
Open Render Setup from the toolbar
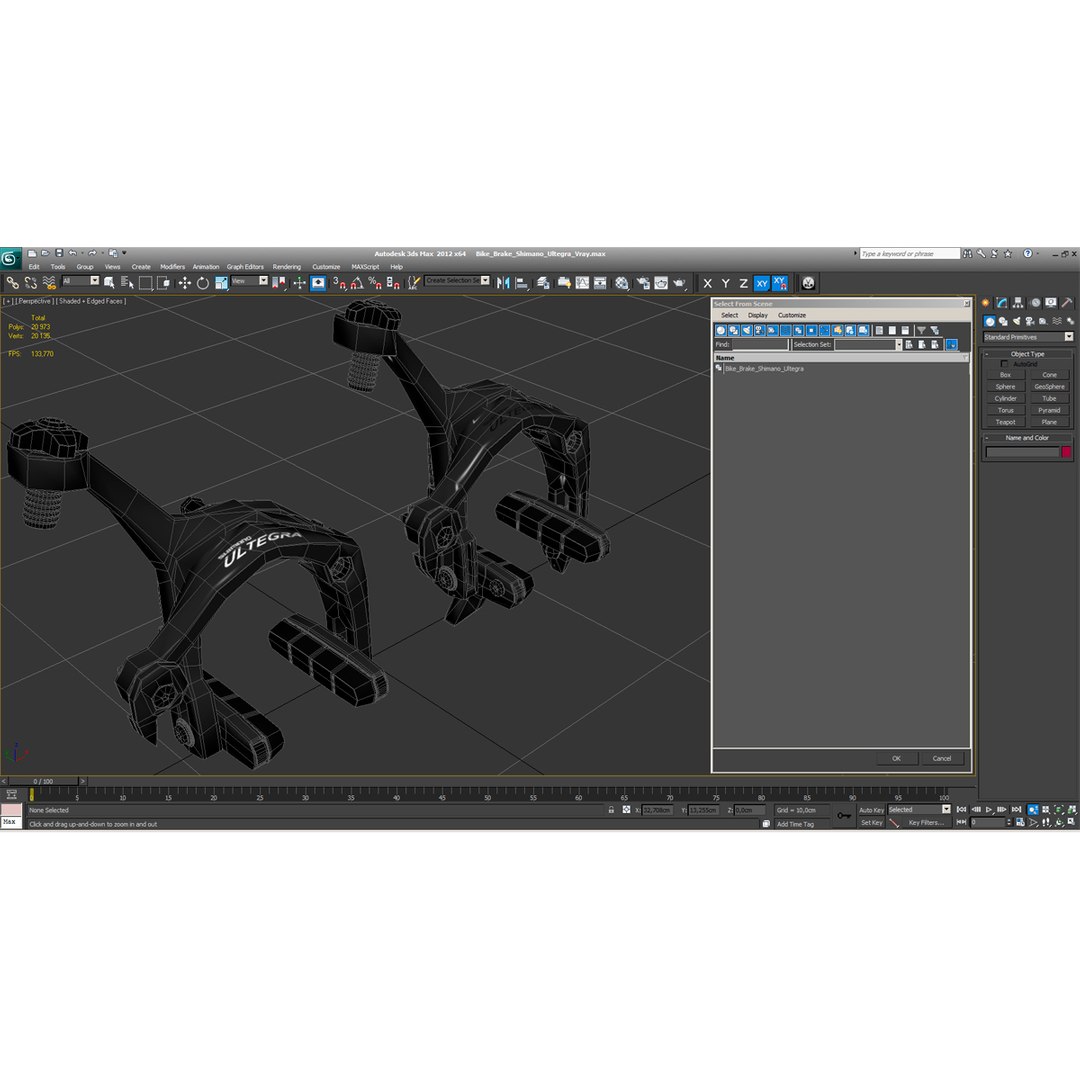(643, 283)
